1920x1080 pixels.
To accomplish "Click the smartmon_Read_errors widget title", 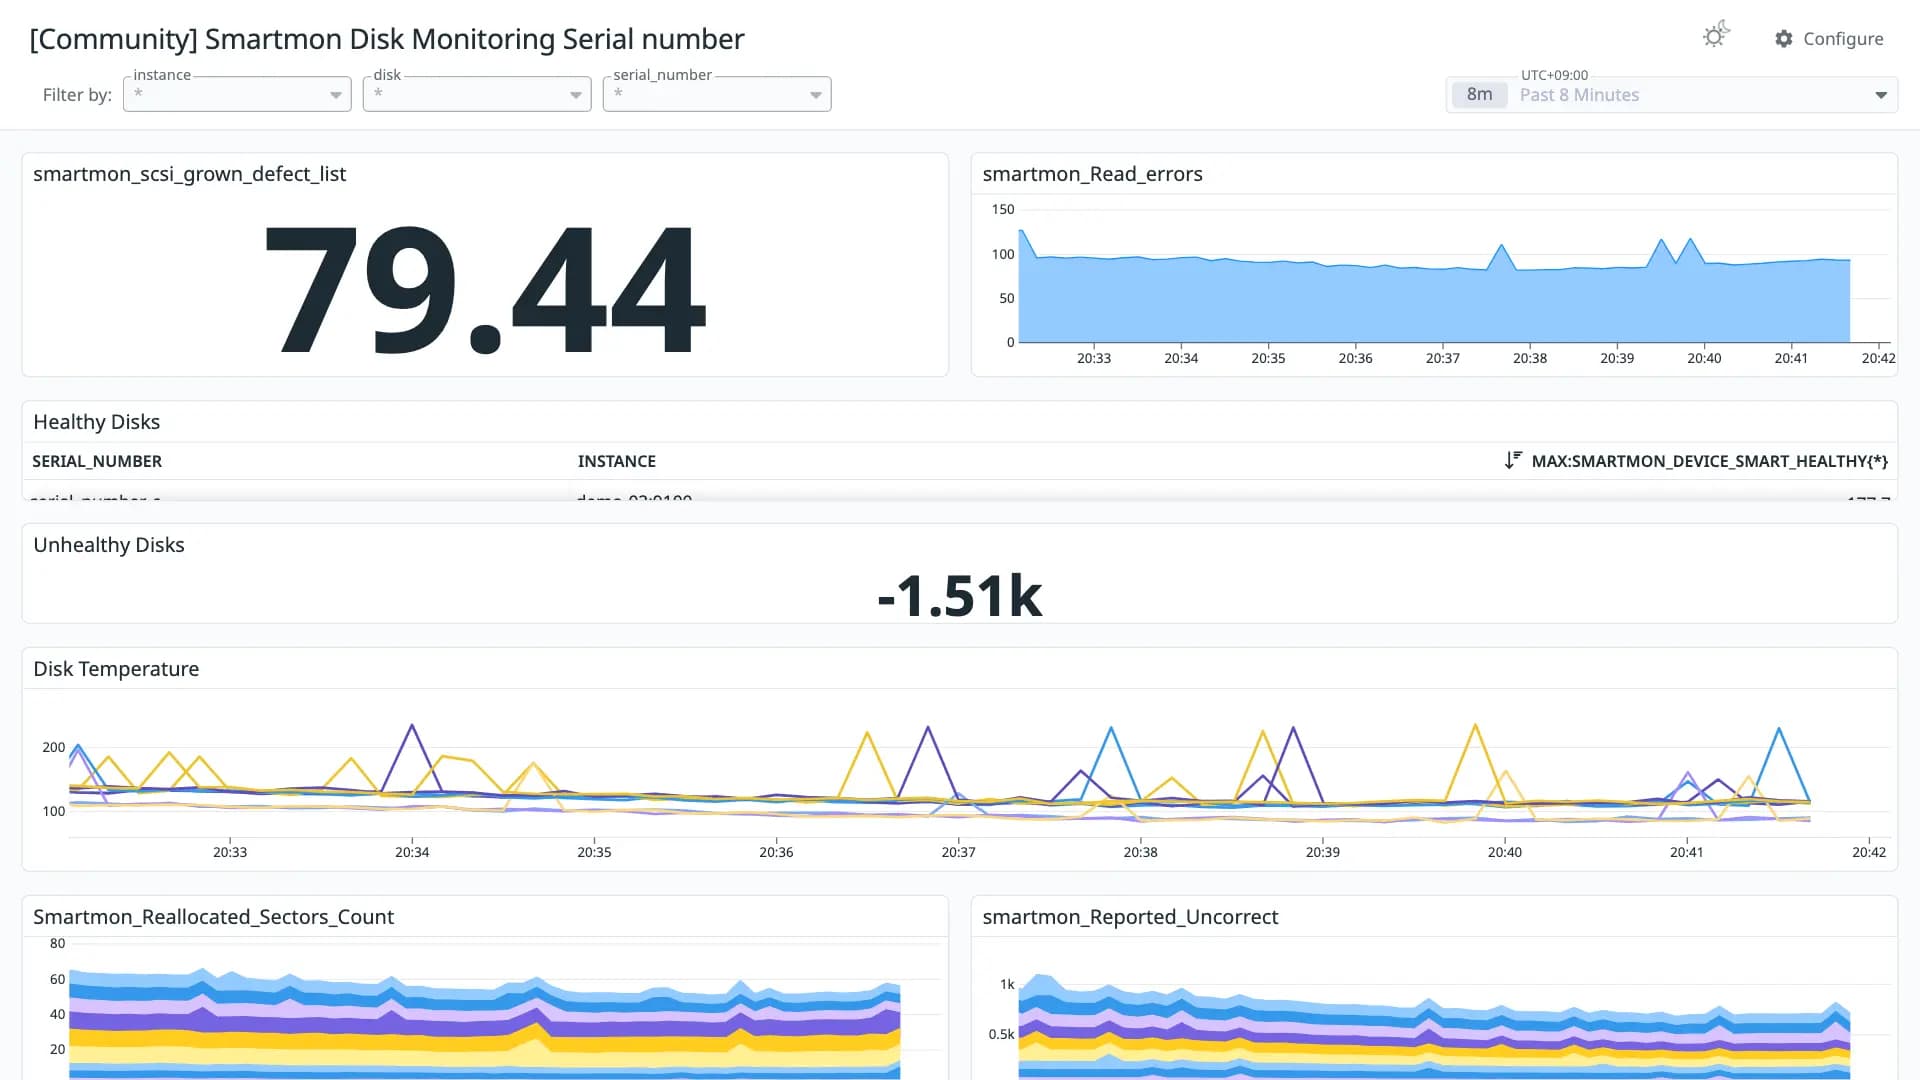I will click(x=1093, y=174).
